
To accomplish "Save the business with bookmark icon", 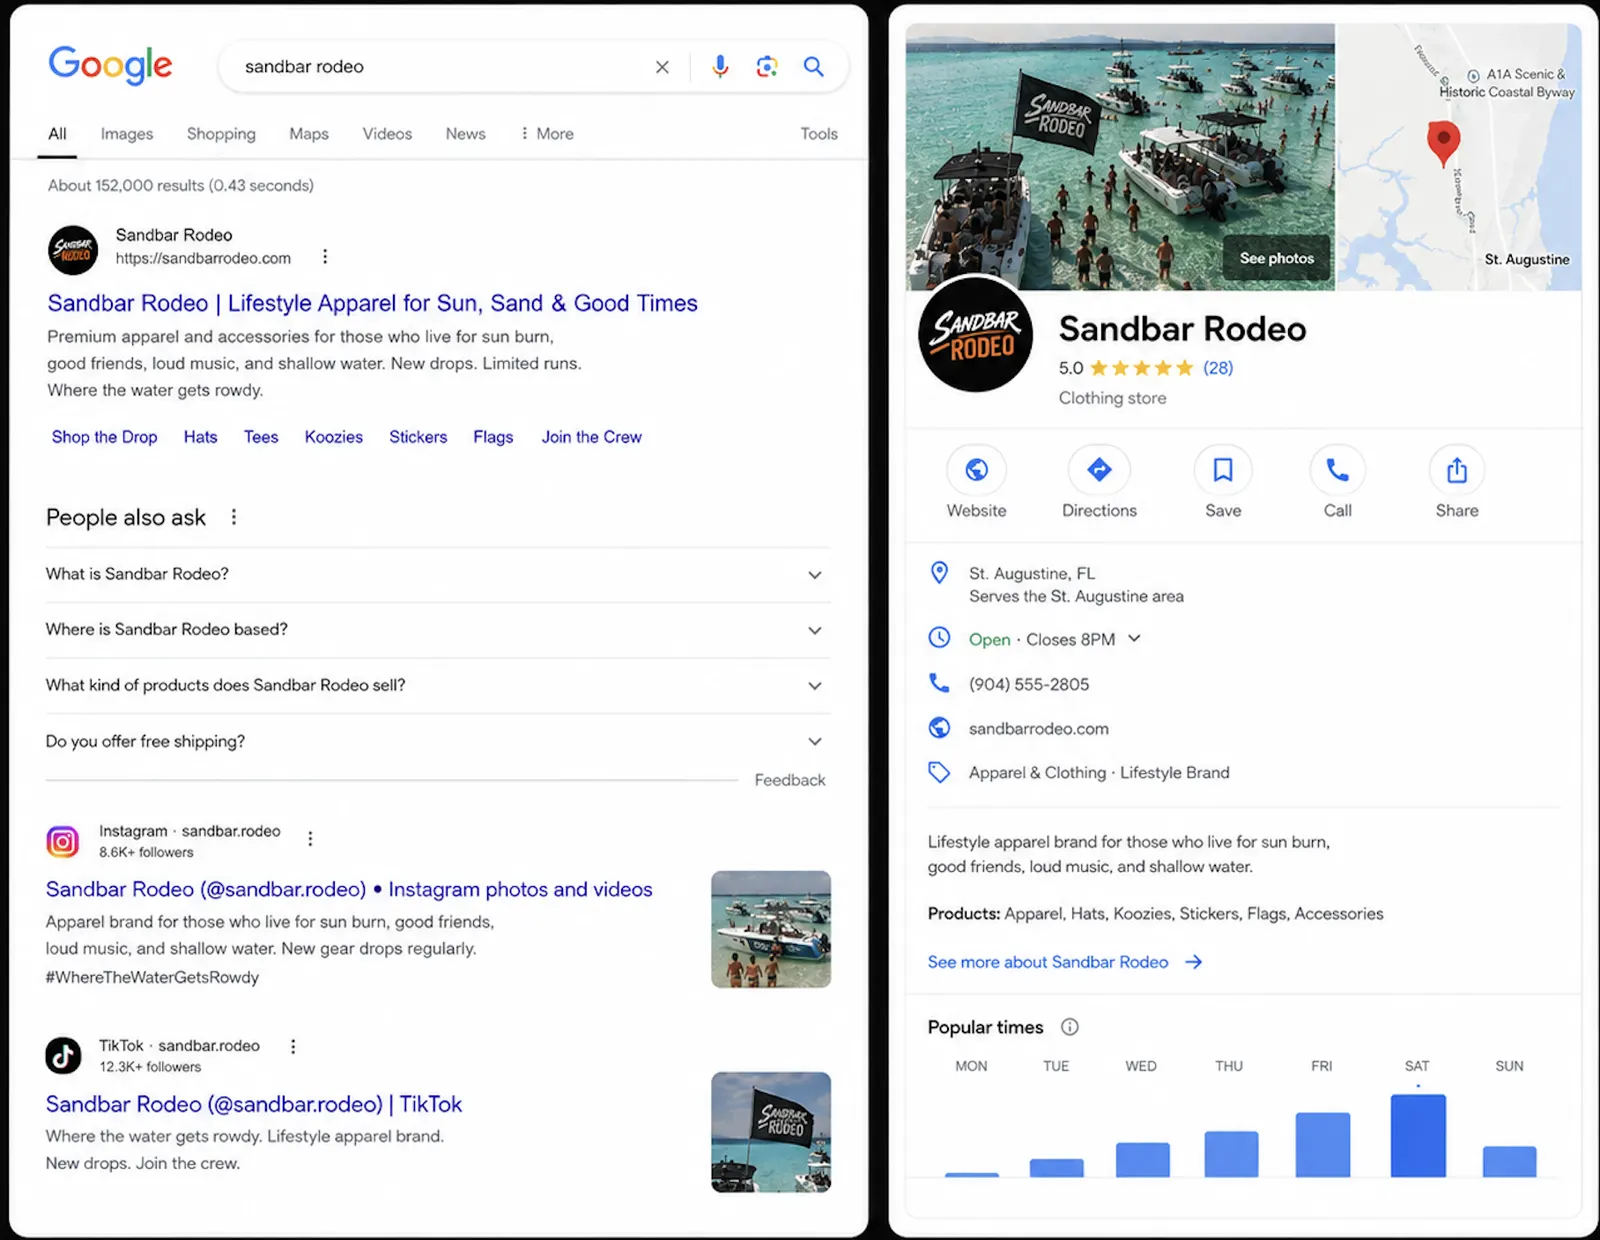I will (1223, 470).
